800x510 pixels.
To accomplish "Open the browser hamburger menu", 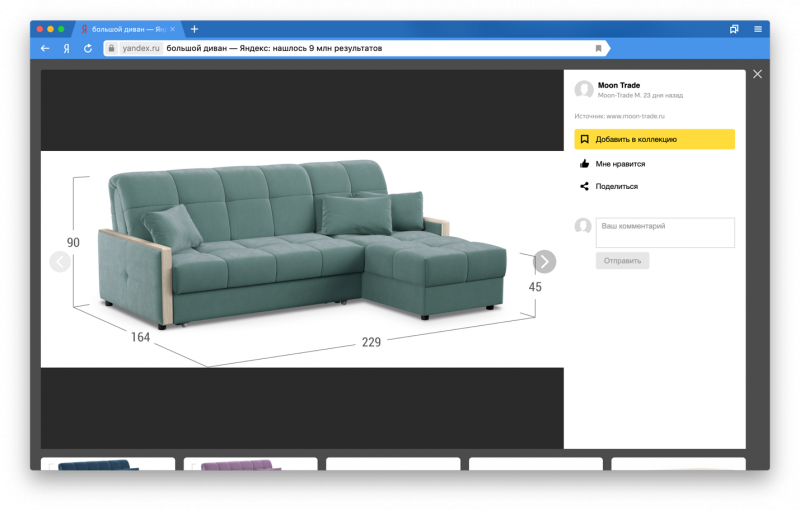I will click(757, 29).
